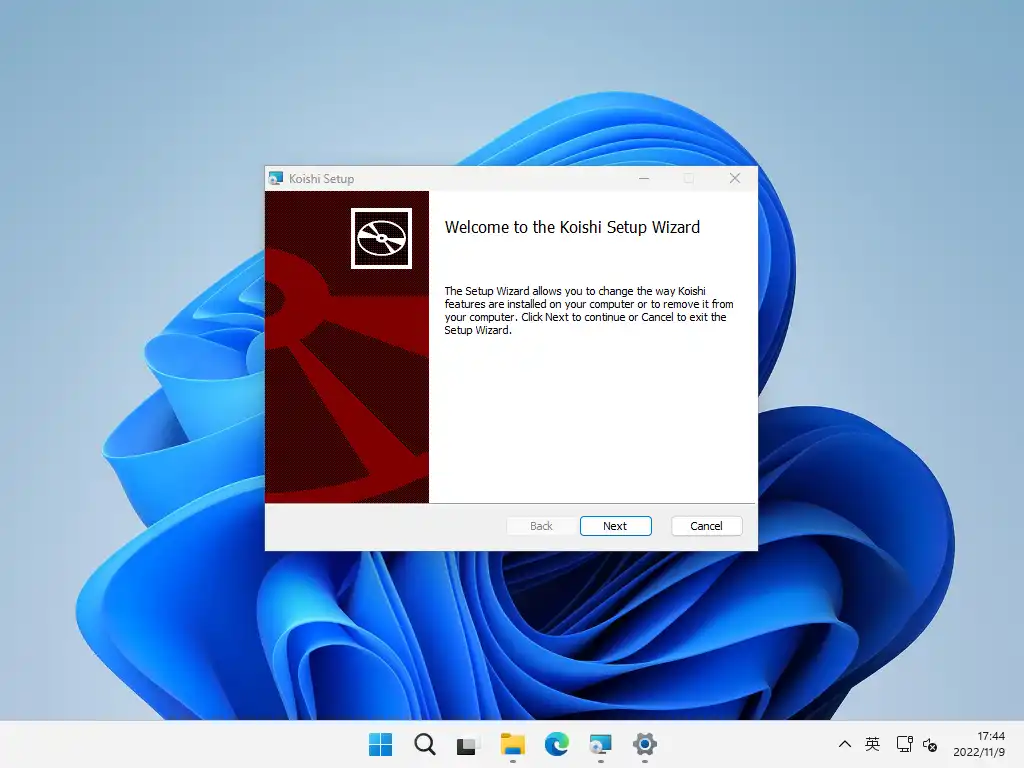The width and height of the screenshot is (1024, 768).
Task: Minimize the Koishi Setup window
Action: [x=644, y=178]
